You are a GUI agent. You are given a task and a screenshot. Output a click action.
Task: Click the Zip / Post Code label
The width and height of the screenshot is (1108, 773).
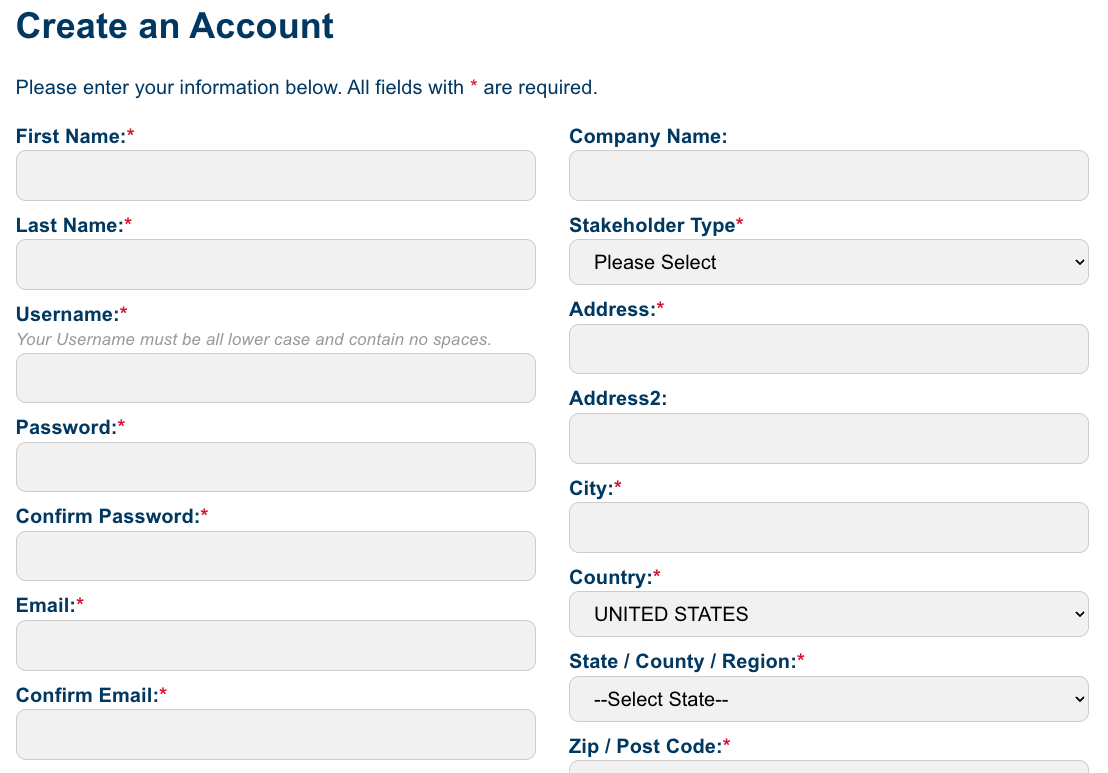pyautogui.click(x=645, y=746)
